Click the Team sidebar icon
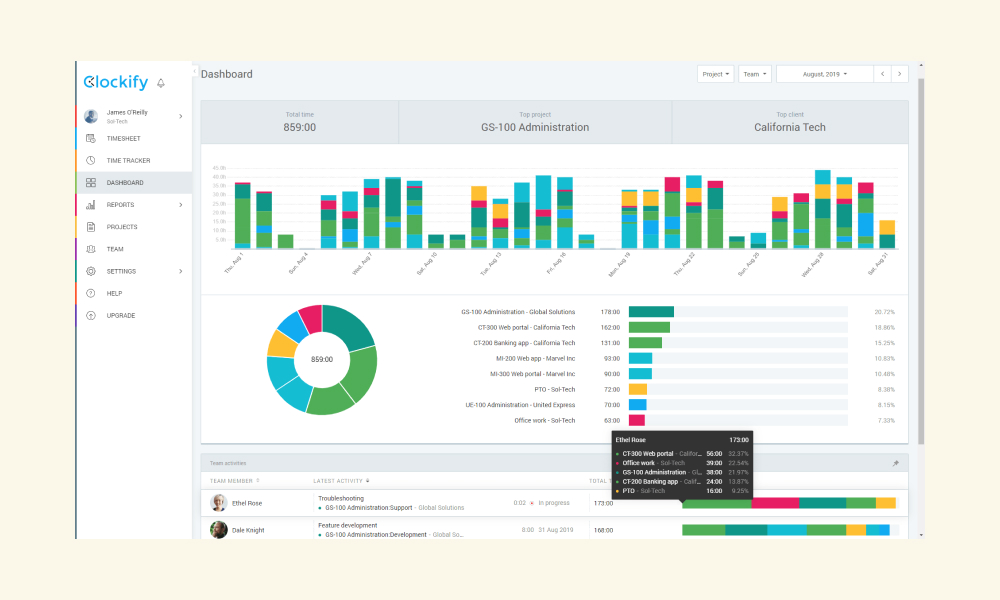Image resolution: width=1000 pixels, height=600 pixels. coord(91,249)
